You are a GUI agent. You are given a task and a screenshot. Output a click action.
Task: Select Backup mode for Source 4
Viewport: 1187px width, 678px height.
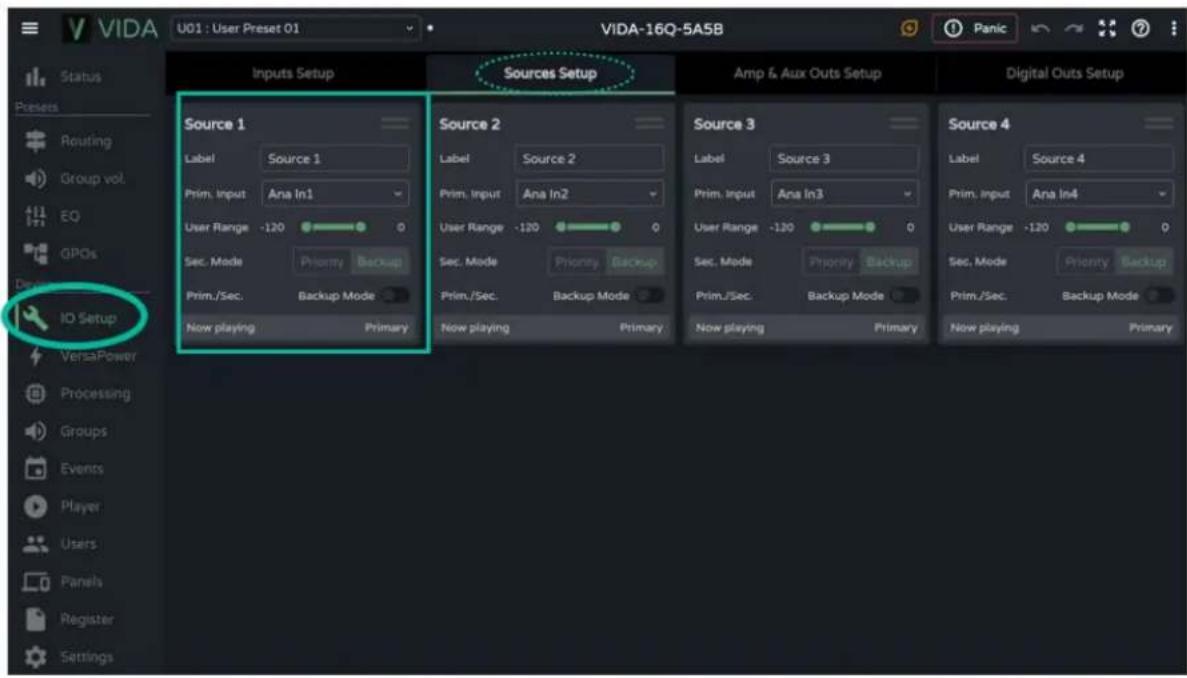(1144, 262)
